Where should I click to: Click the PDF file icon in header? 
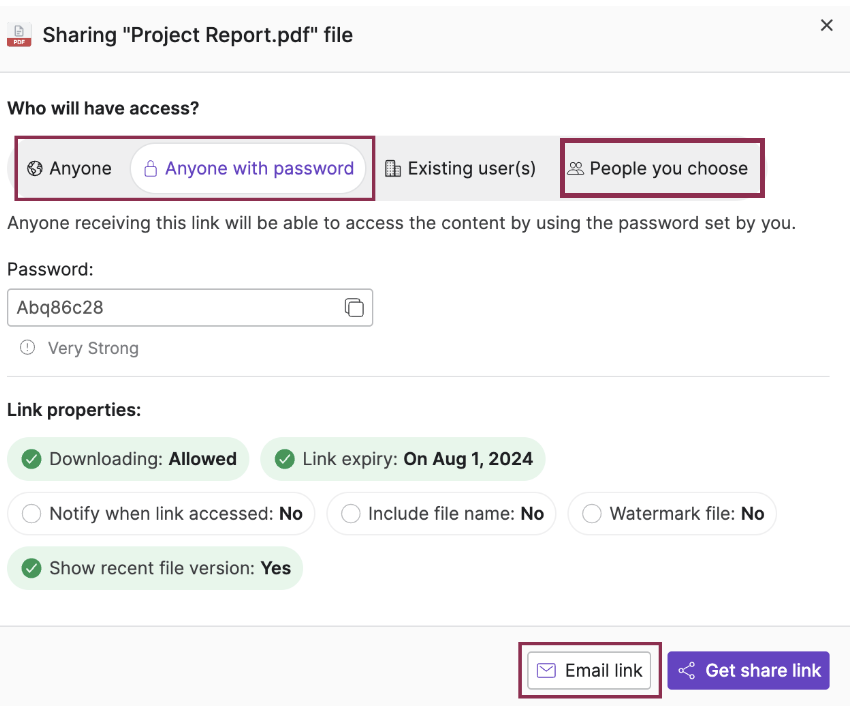tap(19, 35)
